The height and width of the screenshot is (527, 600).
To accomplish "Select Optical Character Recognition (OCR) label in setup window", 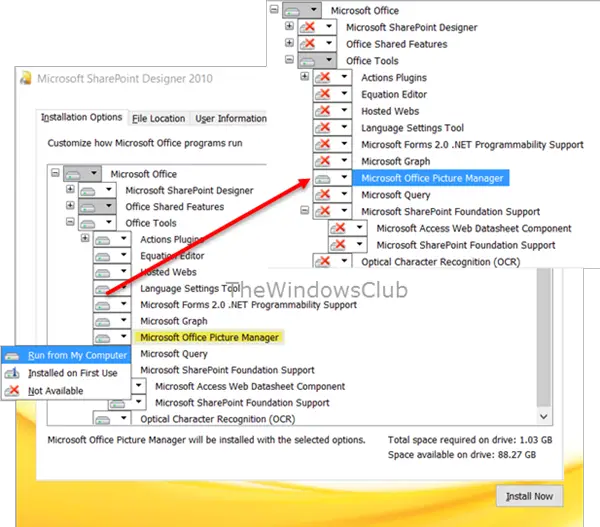I will pos(218,419).
